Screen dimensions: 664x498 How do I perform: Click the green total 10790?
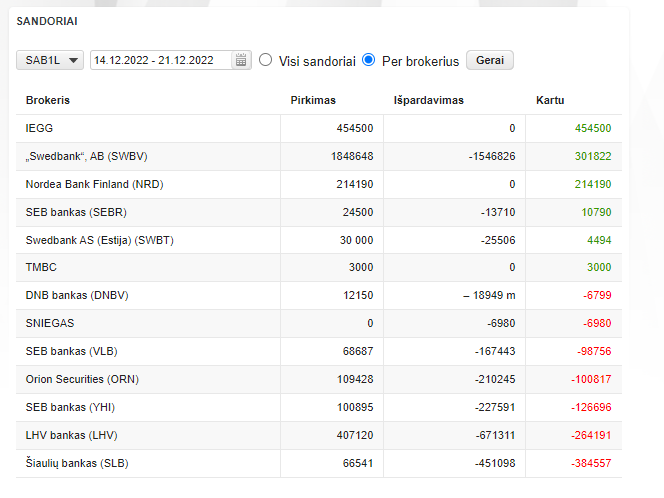[596, 212]
